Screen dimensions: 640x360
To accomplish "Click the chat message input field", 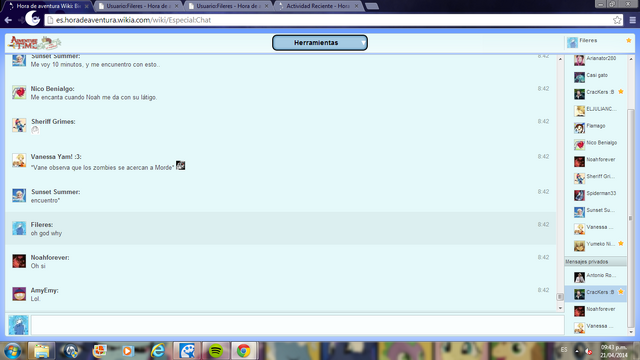I will point(298,325).
